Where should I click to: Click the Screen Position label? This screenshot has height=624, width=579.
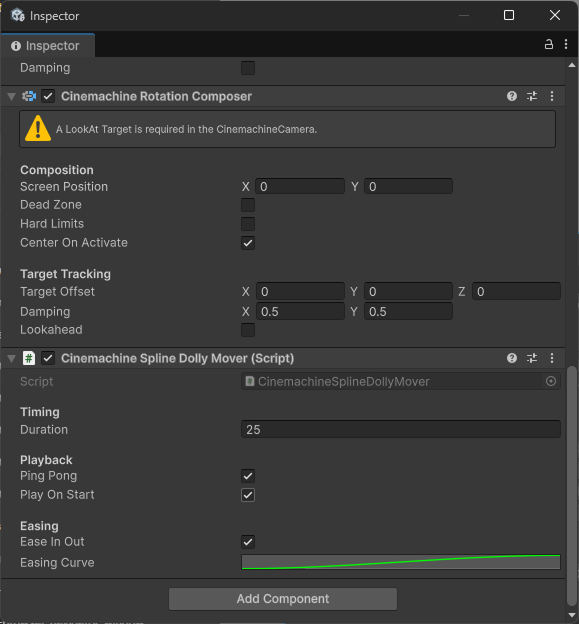[x=64, y=187]
